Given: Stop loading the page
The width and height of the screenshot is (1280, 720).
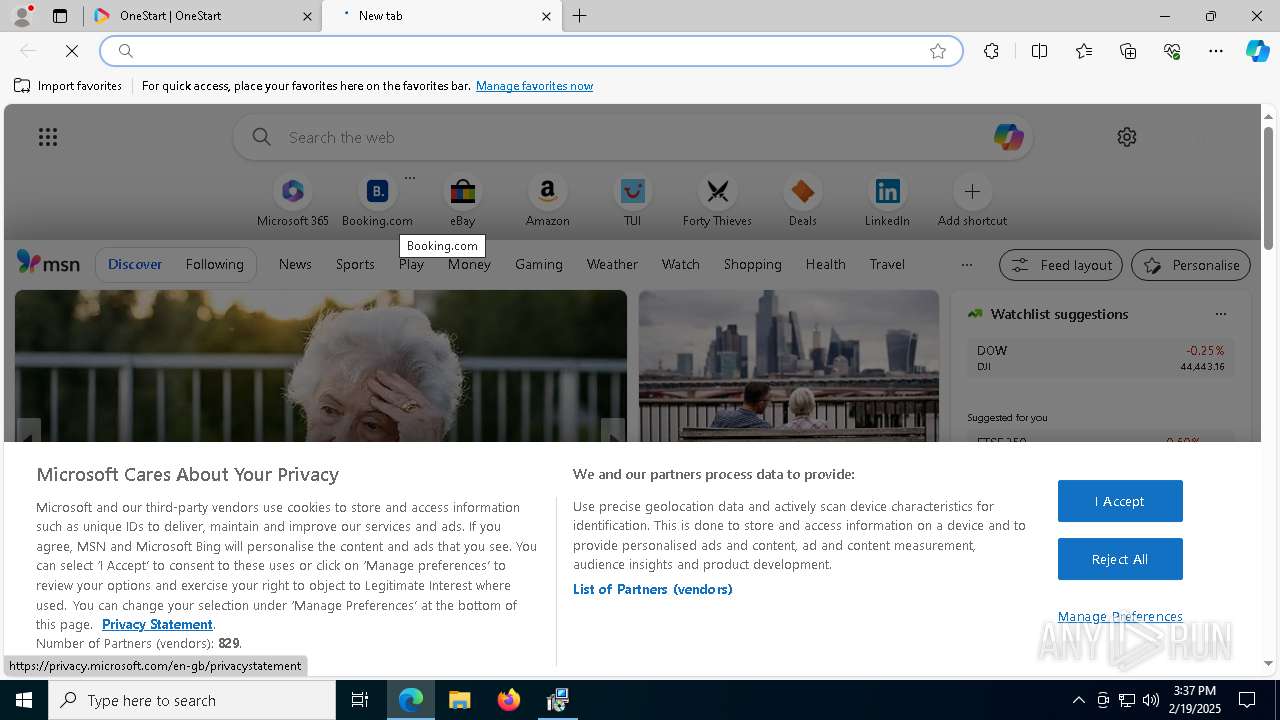Looking at the screenshot, I should coord(72,51).
